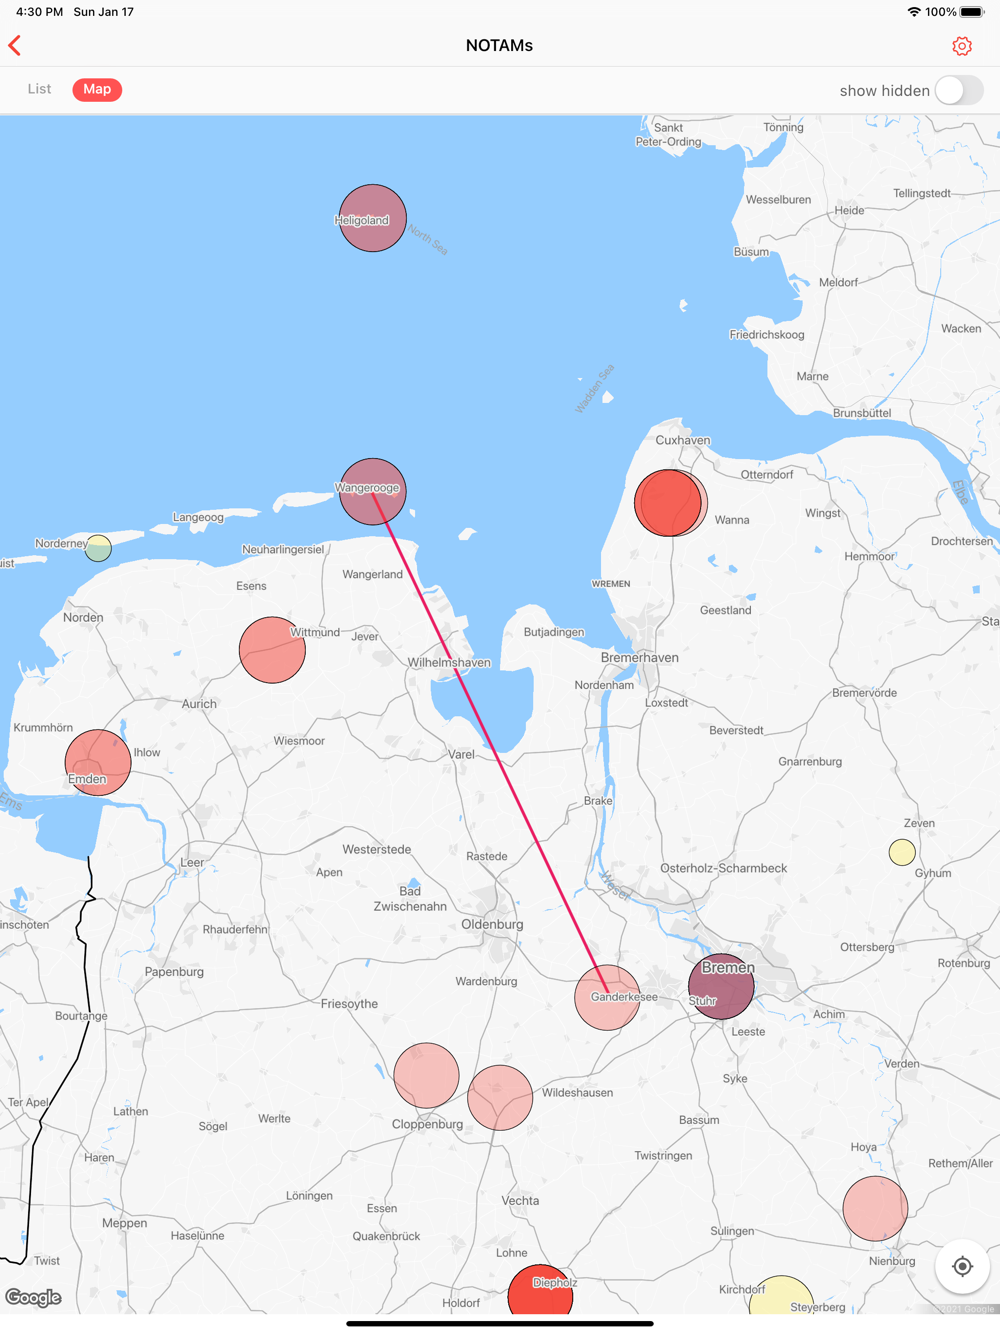Image resolution: width=1000 pixels, height=1334 pixels.
Task: Open yellow NOTAM circle near Steyerberg
Action: point(781,1295)
